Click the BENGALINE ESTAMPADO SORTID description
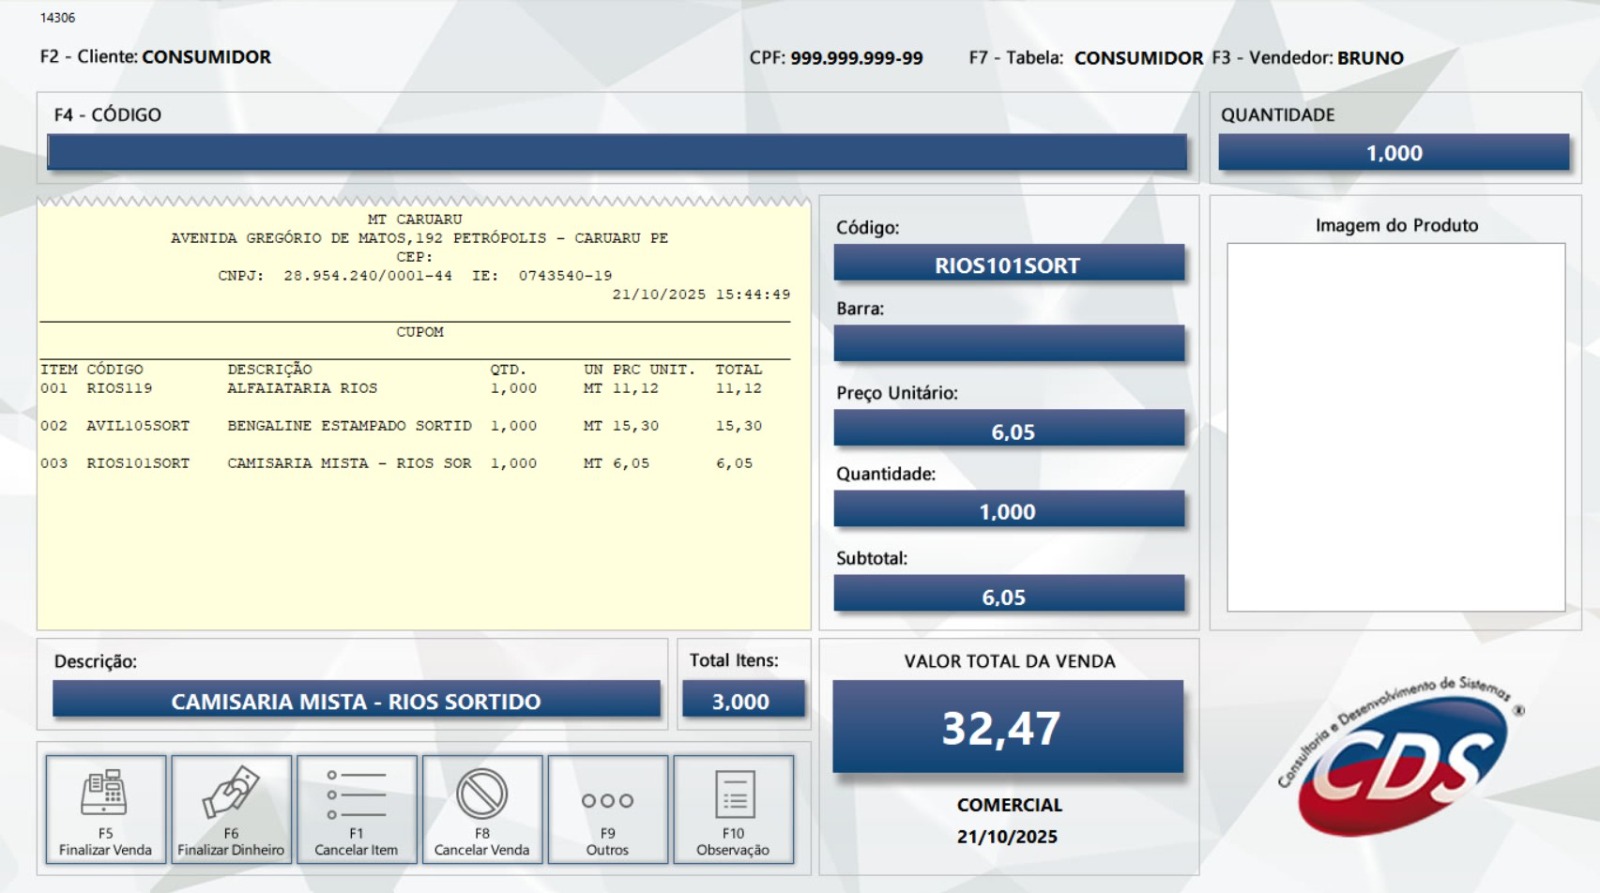This screenshot has width=1600, height=893. (x=349, y=426)
